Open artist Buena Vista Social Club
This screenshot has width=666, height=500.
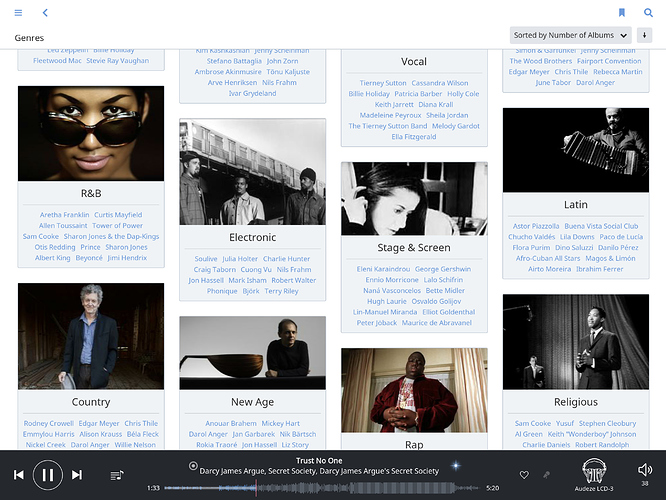click(x=601, y=226)
